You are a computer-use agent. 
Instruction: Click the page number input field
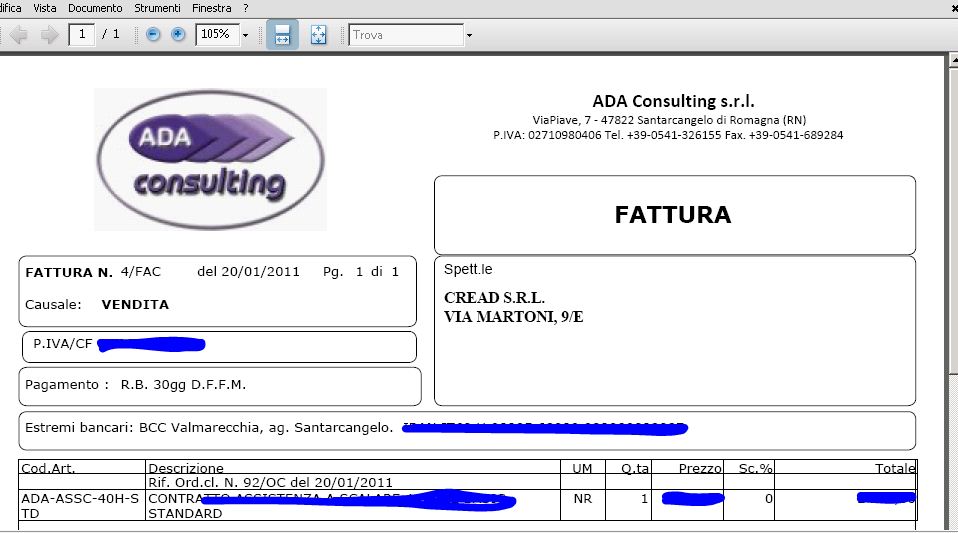point(82,35)
